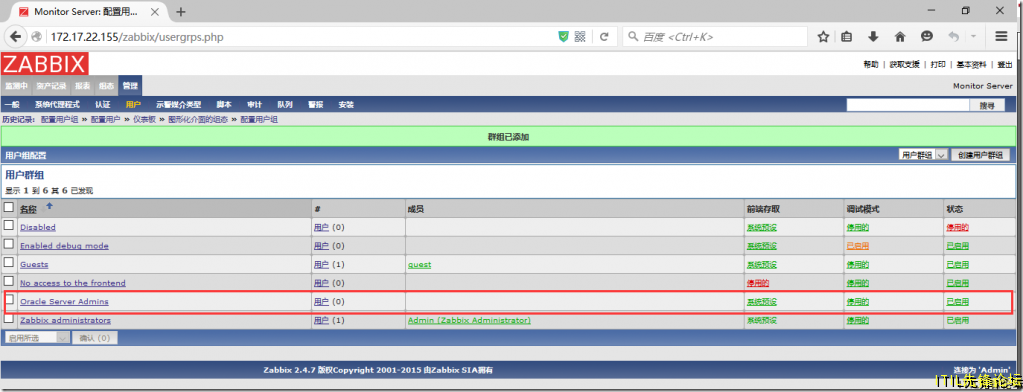1023x392 pixels.
Task: Open the 用户群组 dropdown selector
Action: tap(922, 155)
